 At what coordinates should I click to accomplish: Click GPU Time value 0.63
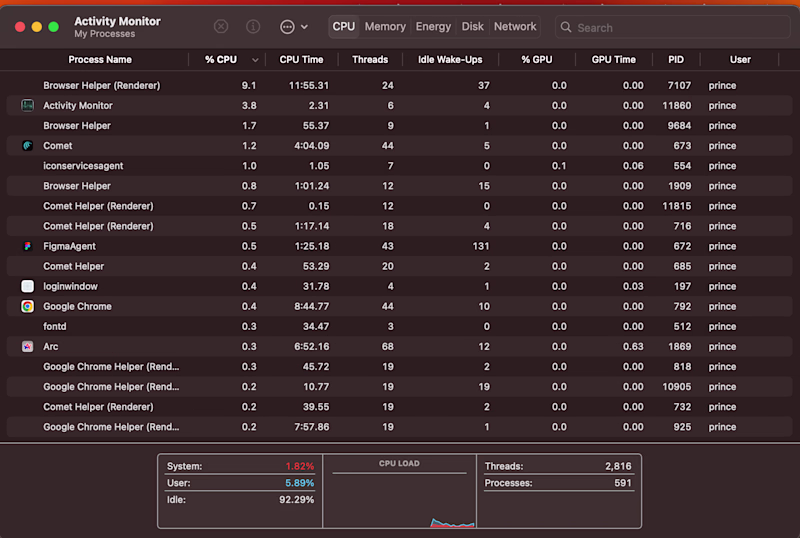click(633, 347)
